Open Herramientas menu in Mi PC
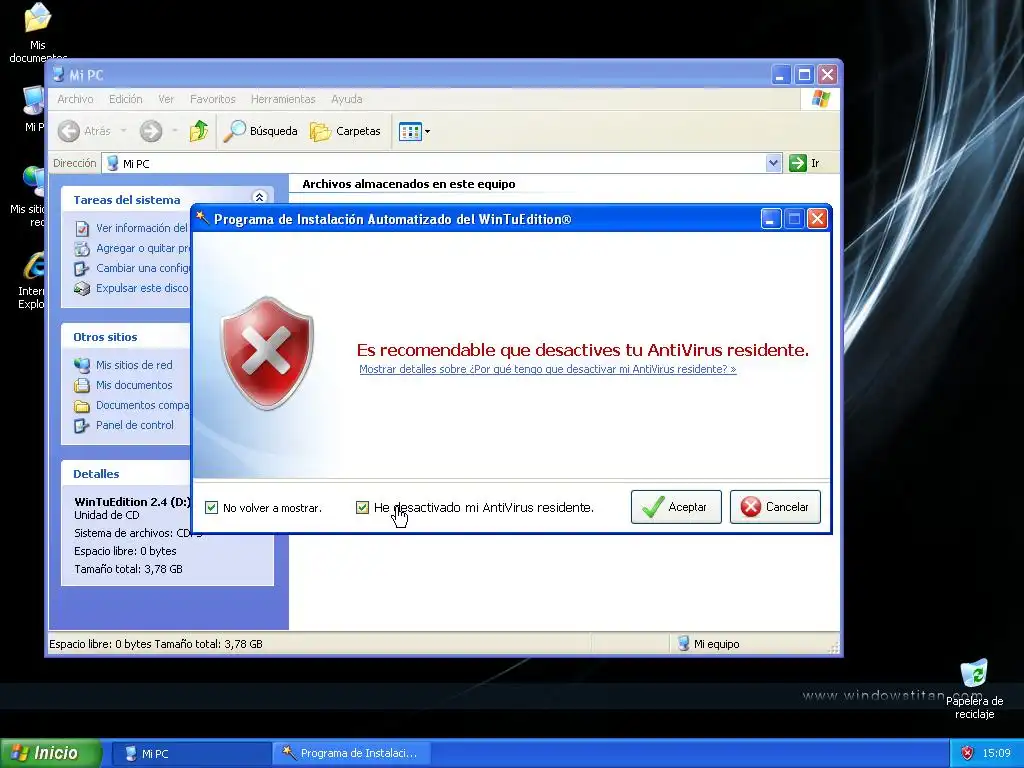Image resolution: width=1024 pixels, height=768 pixels. pyautogui.click(x=283, y=99)
